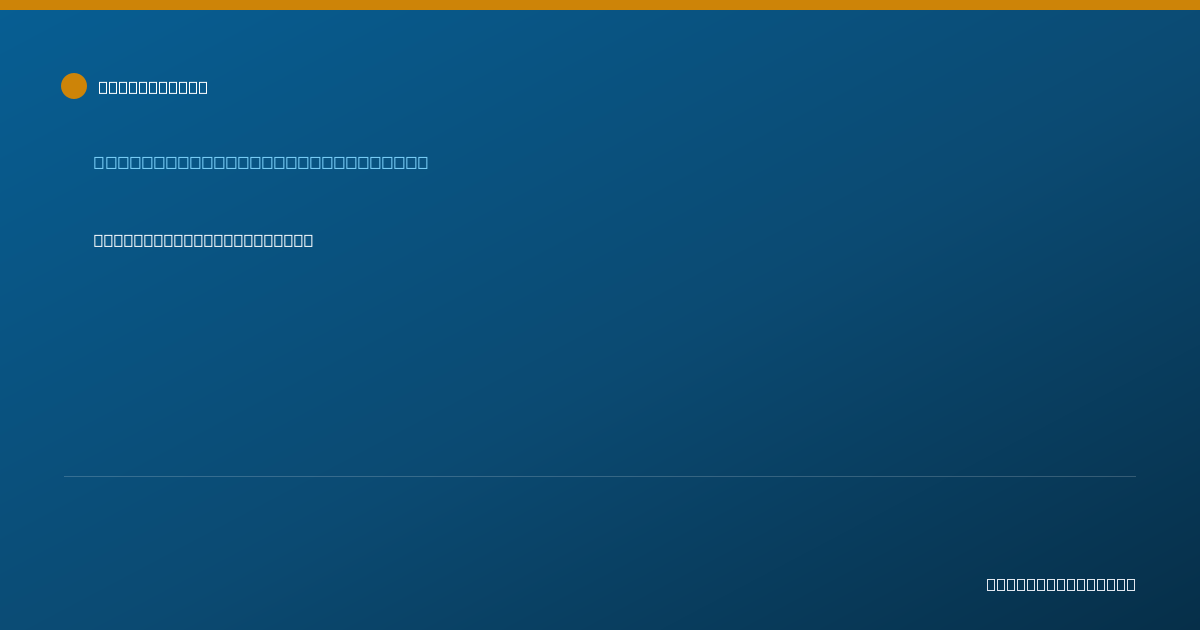Click the last character of the footer text
The height and width of the screenshot is (630, 1200).
[x=1130, y=584]
